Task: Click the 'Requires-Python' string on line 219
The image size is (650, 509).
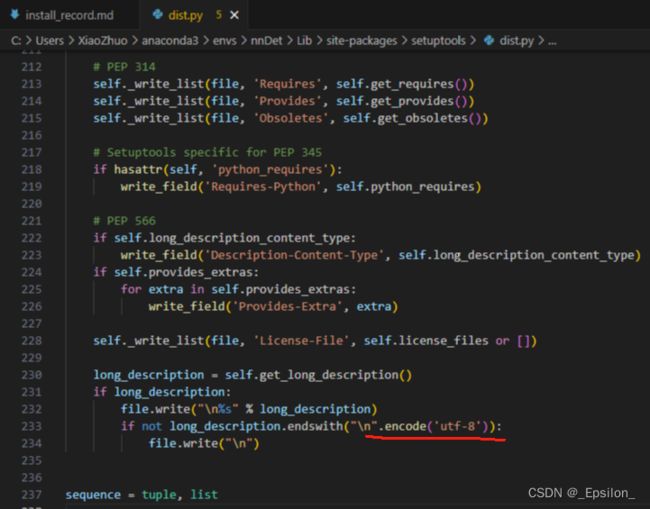Action: [263, 187]
